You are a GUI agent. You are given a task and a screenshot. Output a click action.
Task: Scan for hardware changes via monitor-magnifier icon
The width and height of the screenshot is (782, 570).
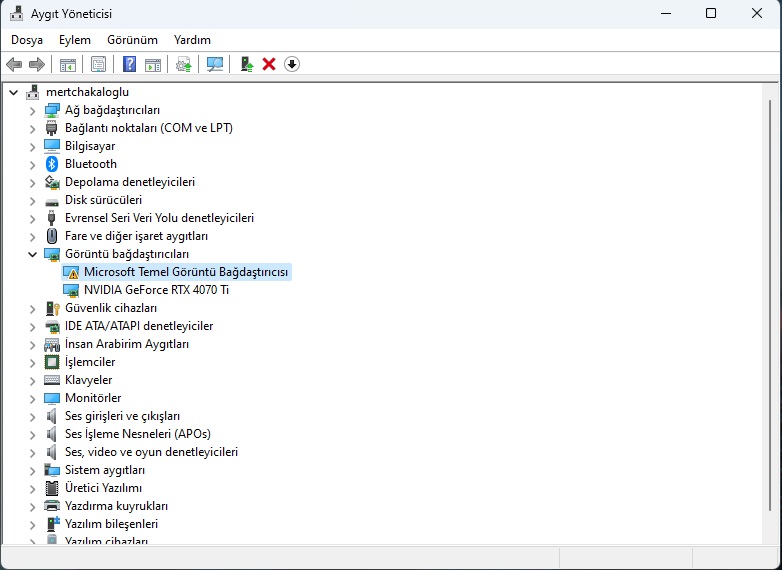pos(215,64)
